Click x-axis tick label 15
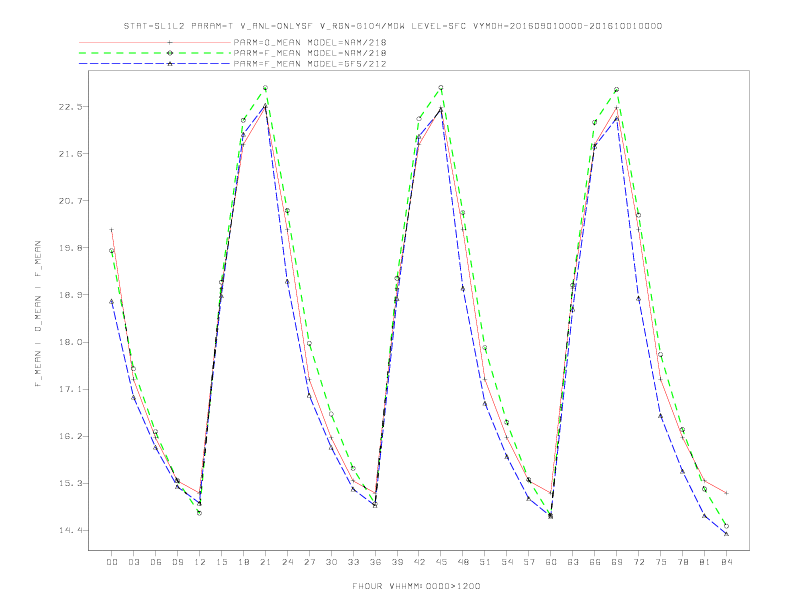 pyautogui.click(x=222, y=562)
